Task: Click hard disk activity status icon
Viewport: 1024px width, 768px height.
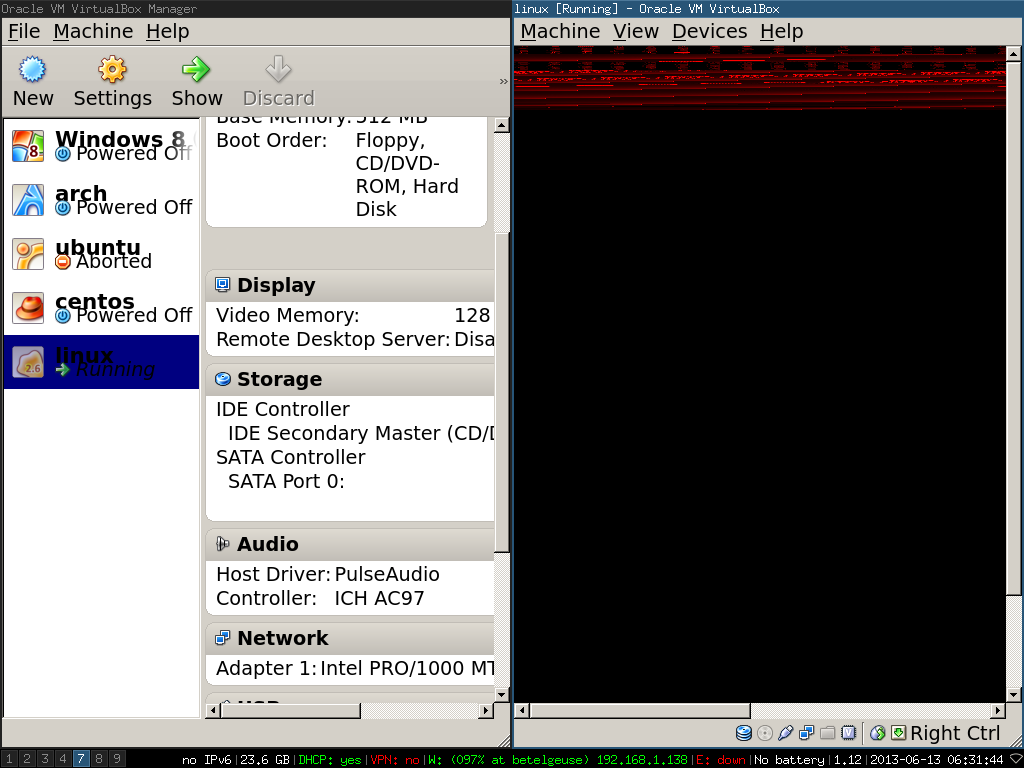Action: 744,733
